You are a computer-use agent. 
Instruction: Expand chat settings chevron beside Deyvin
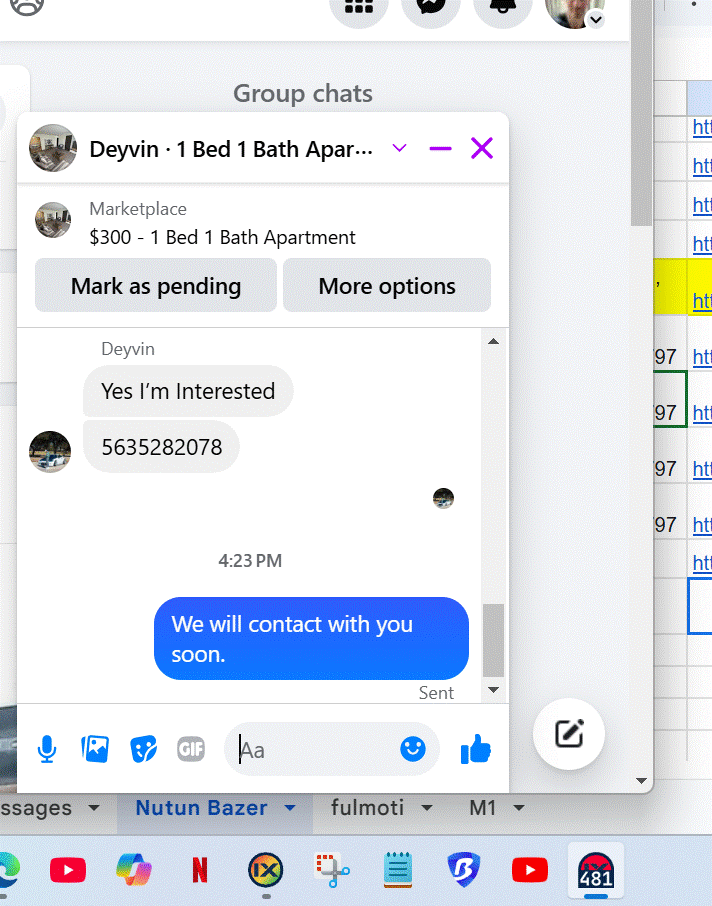pos(399,148)
